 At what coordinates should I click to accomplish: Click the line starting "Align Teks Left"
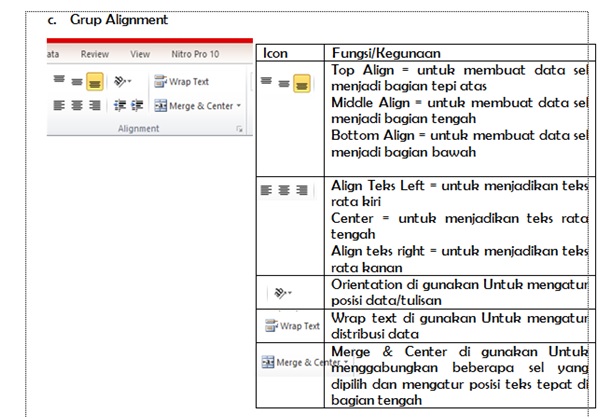pos(459,186)
